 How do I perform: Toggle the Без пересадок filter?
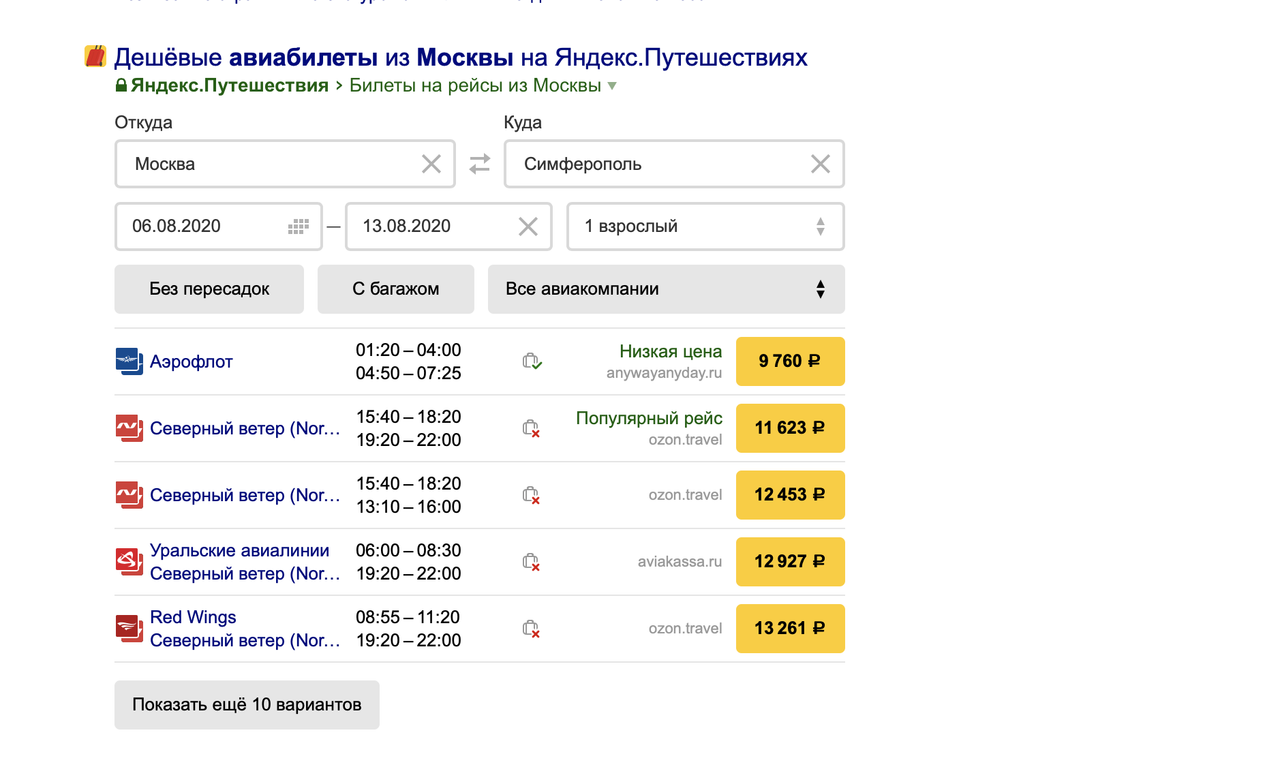[x=209, y=289]
